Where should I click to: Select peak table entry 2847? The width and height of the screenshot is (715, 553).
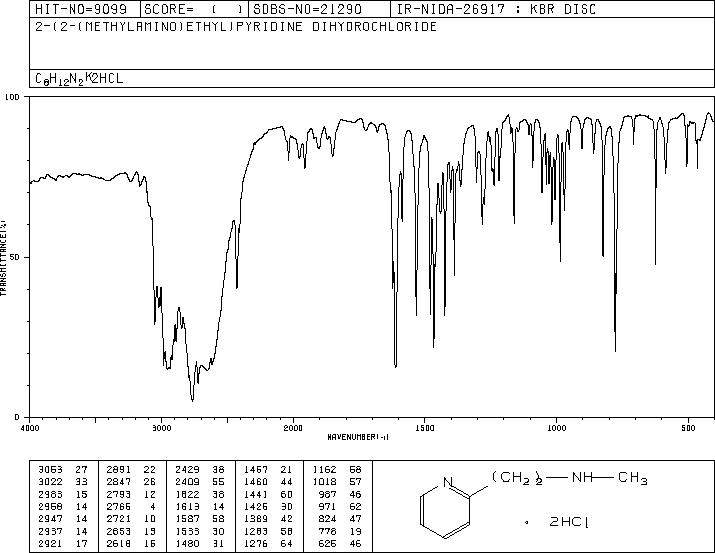[119, 482]
